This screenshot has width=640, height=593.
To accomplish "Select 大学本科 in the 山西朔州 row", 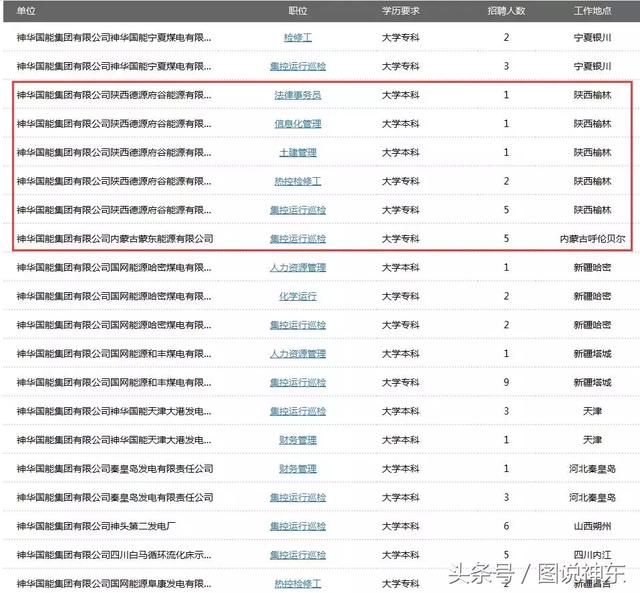I will coord(401,526).
